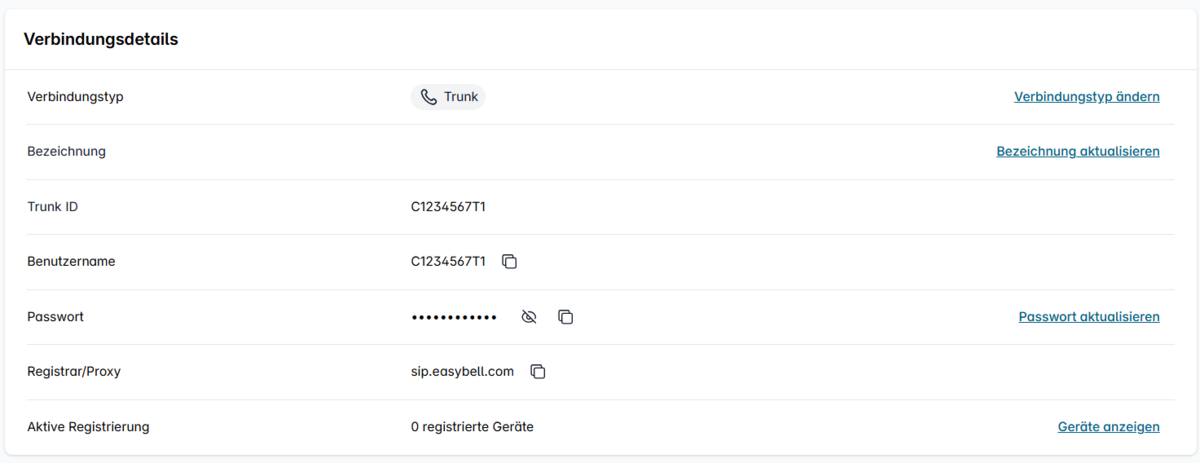This screenshot has height=463, width=1200.
Task: Open the Verbindungstyp ändern link
Action: point(1086,97)
